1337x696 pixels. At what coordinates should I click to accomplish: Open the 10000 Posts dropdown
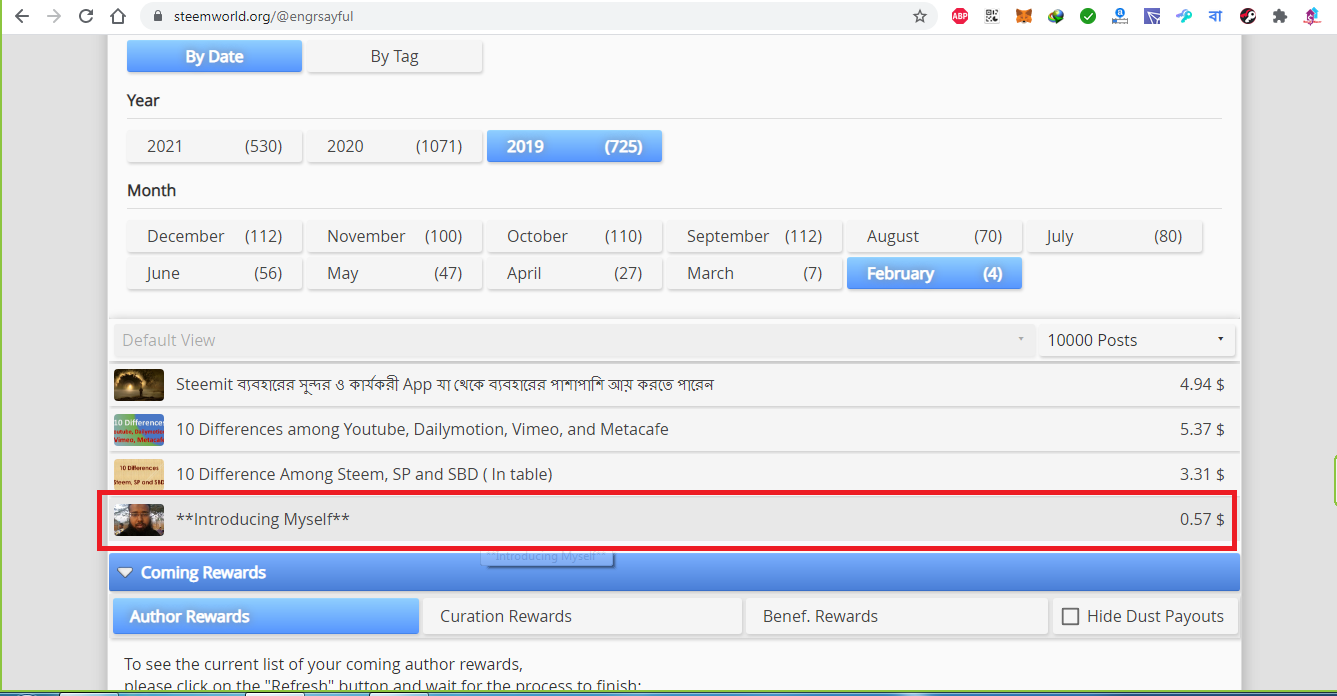point(1137,340)
